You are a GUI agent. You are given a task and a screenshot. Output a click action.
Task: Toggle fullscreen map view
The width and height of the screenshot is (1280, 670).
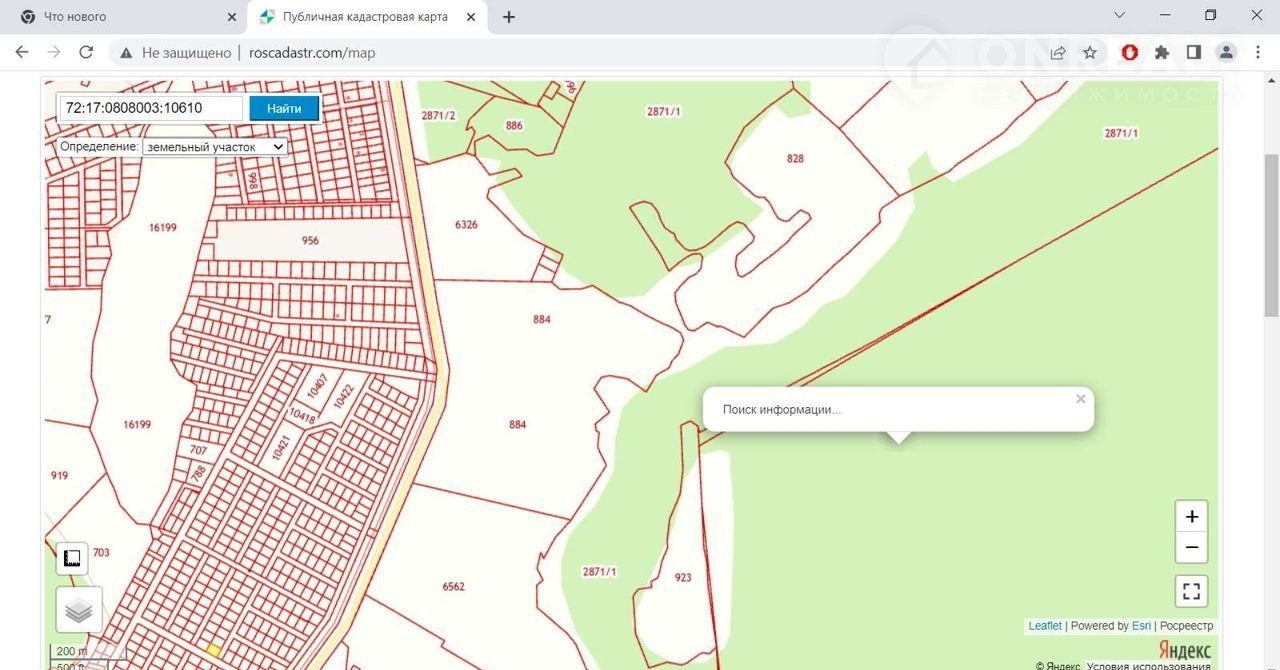1191,591
